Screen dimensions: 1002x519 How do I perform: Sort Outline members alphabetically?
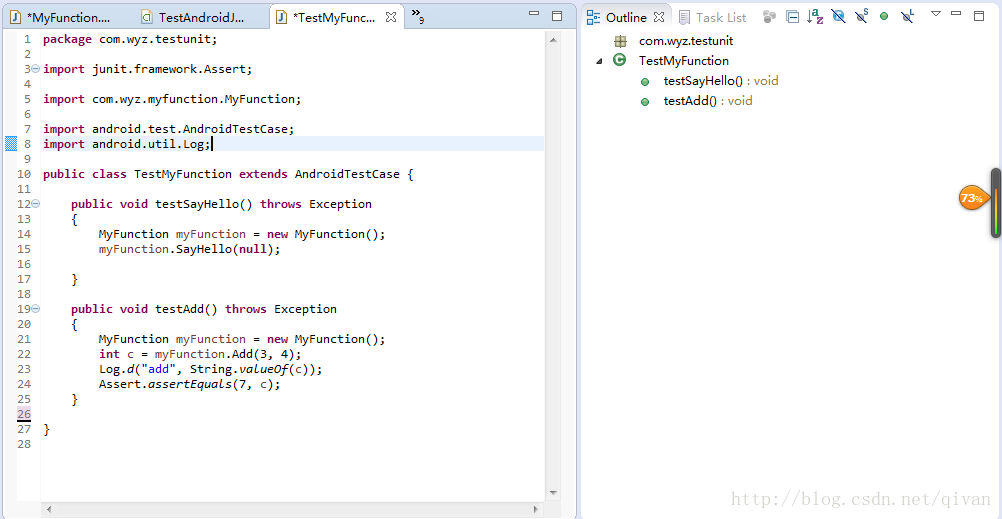click(815, 17)
